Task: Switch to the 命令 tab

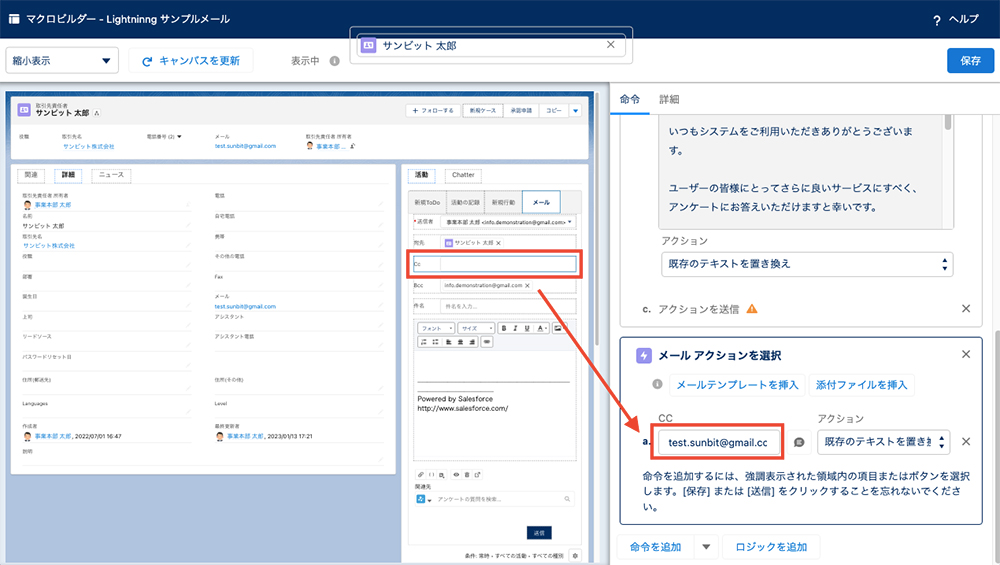Action: click(629, 99)
